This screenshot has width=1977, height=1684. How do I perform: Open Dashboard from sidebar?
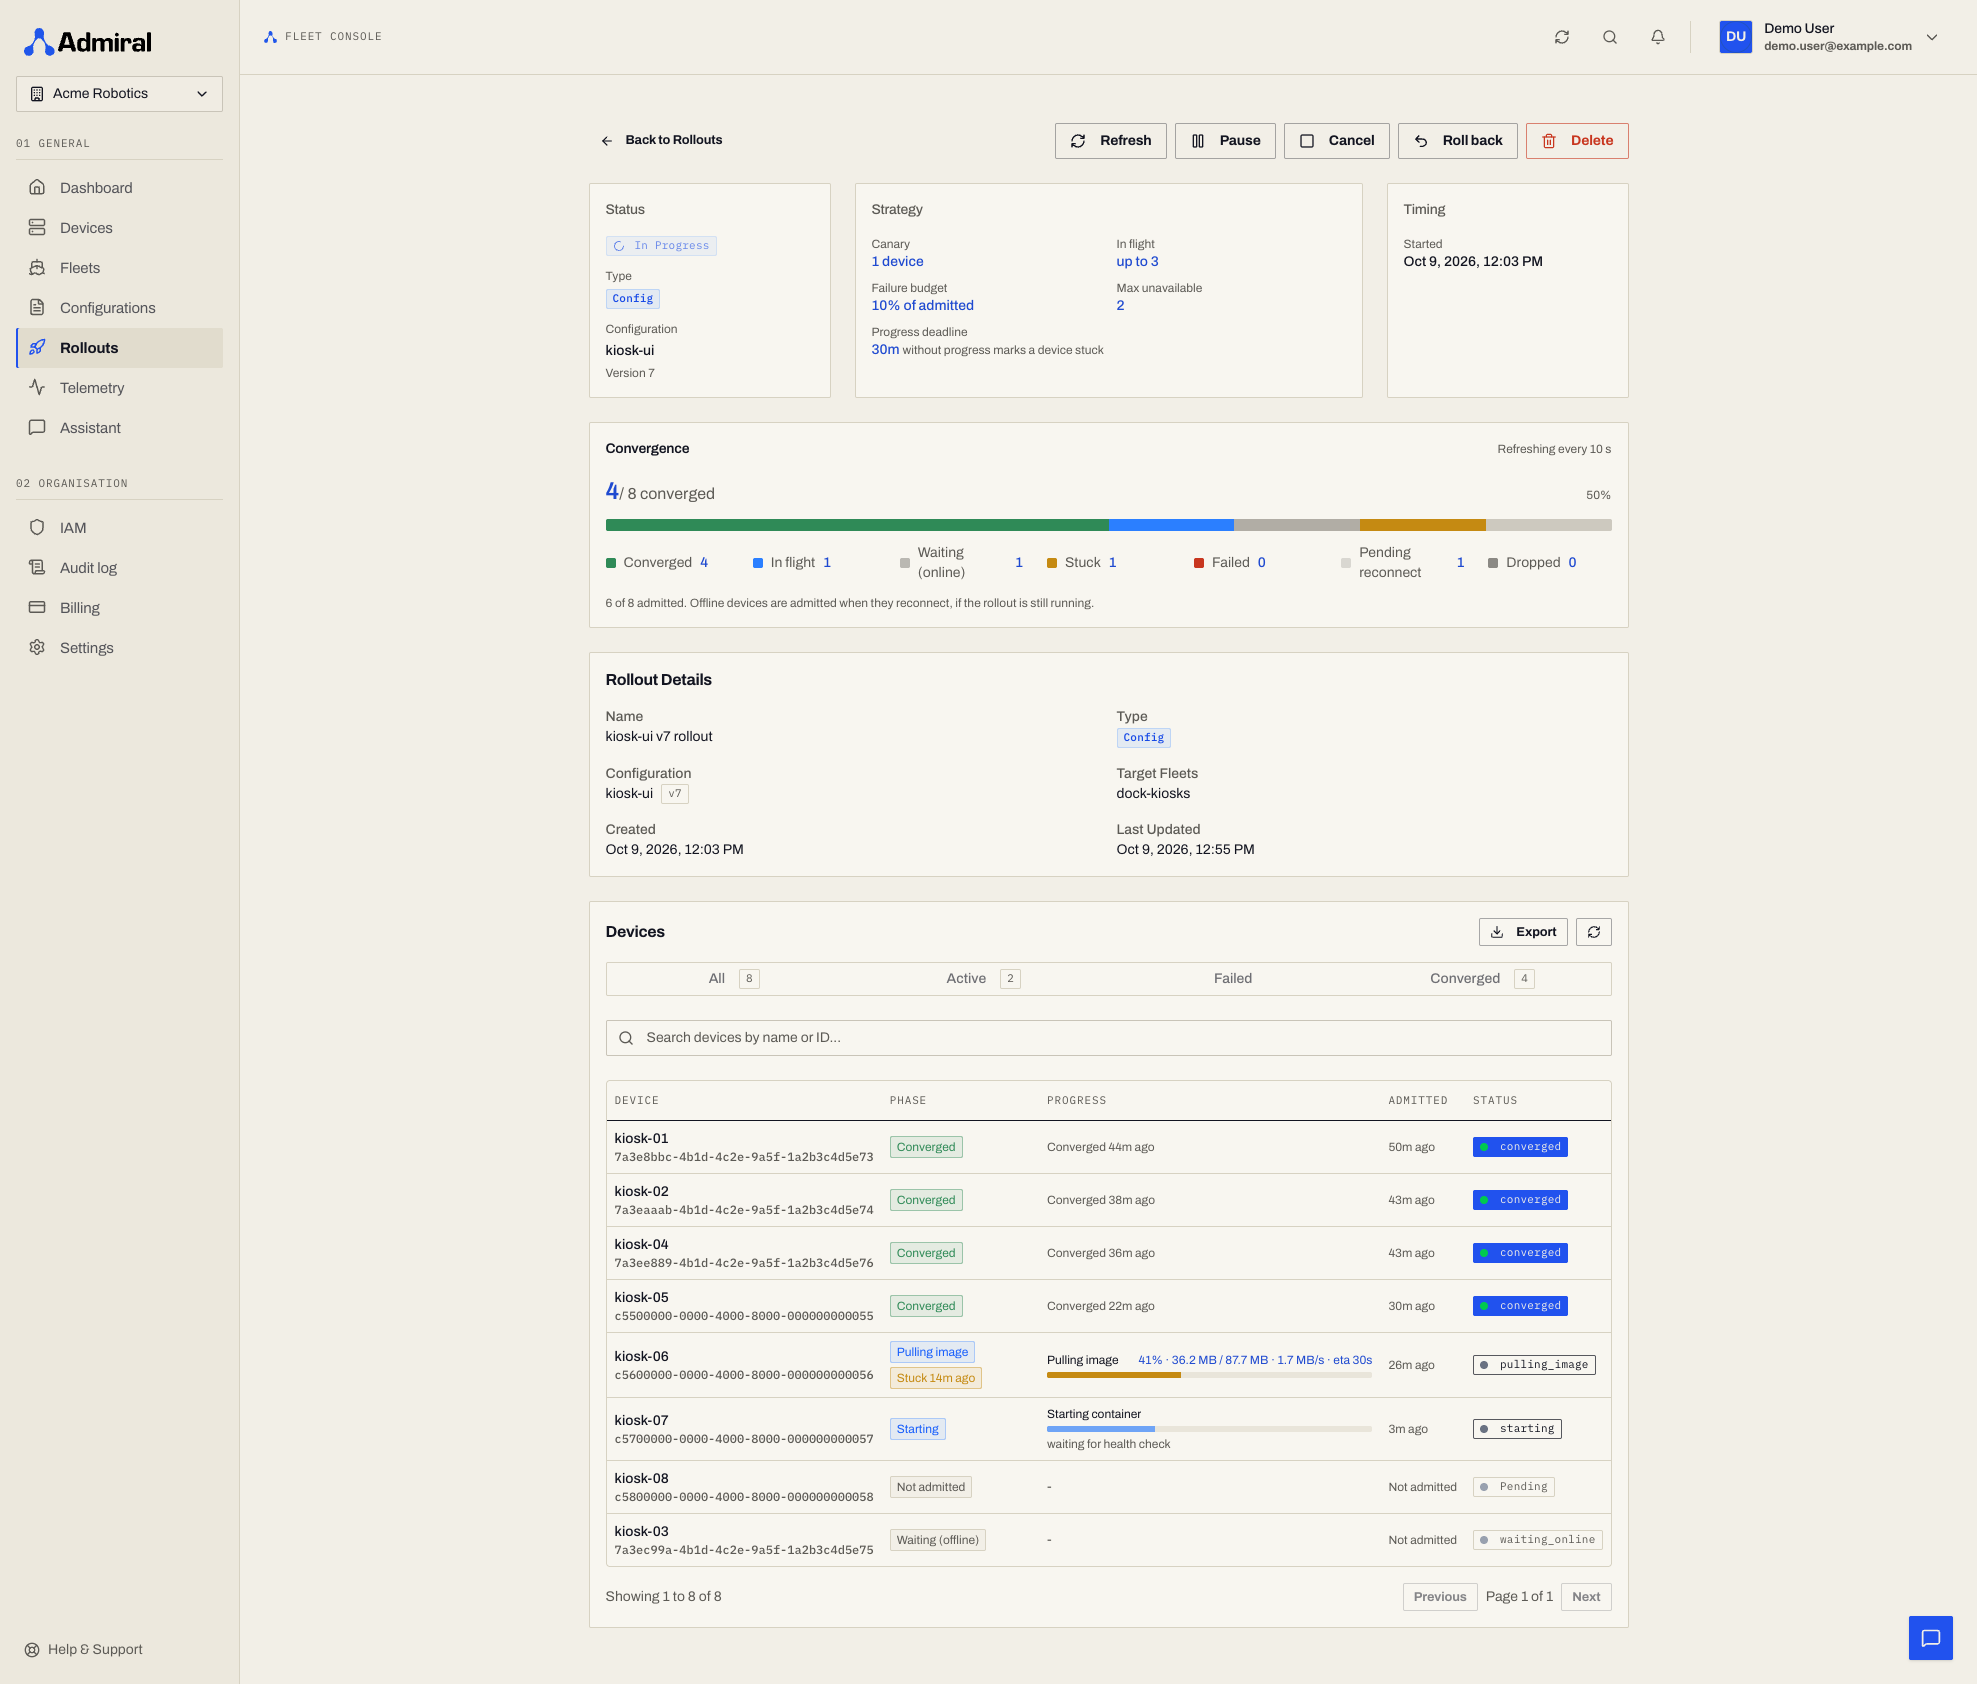(119, 188)
